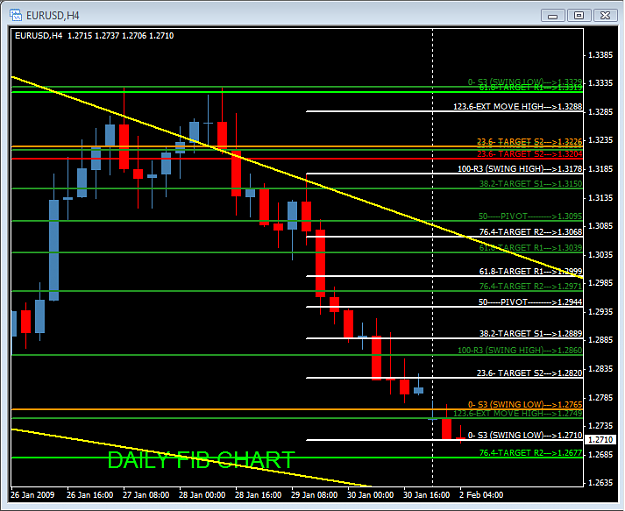625x511 pixels.
Task: Click the '2 Feb 04:00' time axis label
Action: click(481, 495)
